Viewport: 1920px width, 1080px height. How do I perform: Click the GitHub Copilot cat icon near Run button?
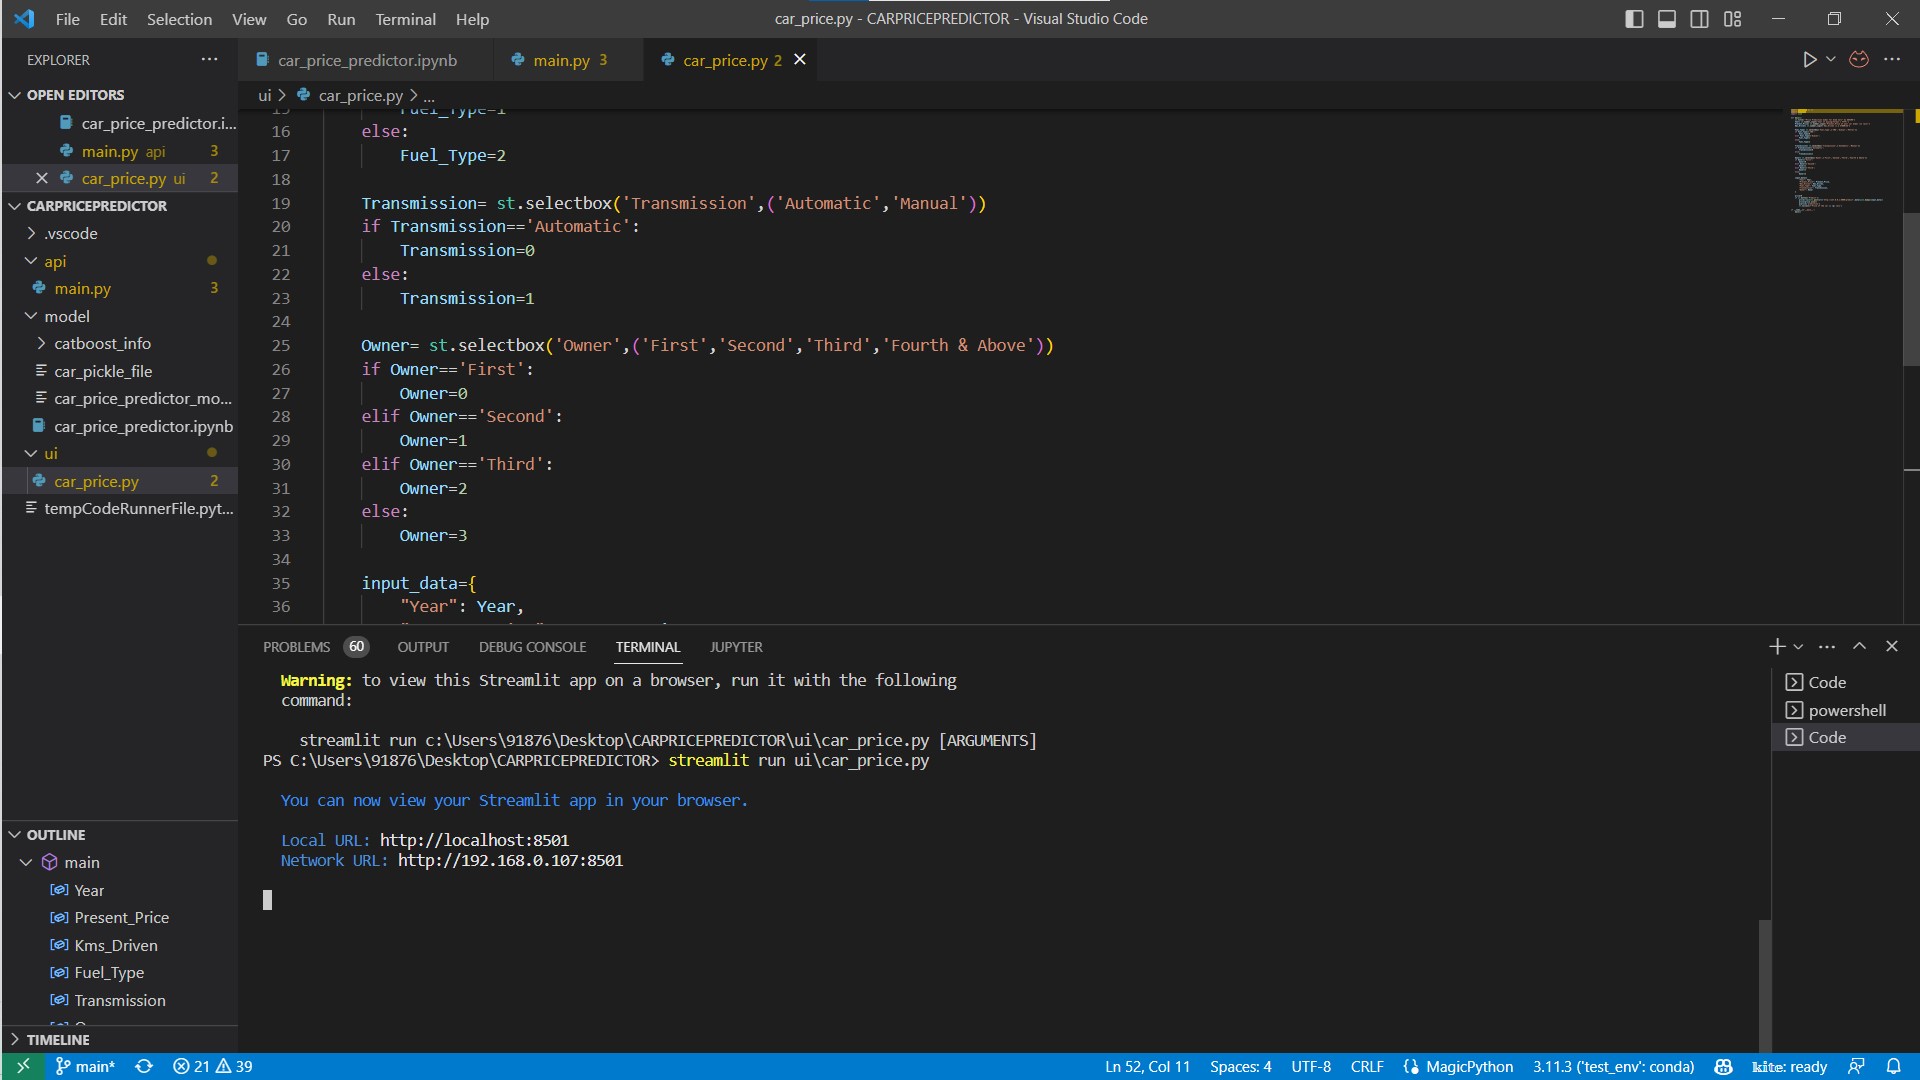1859,59
